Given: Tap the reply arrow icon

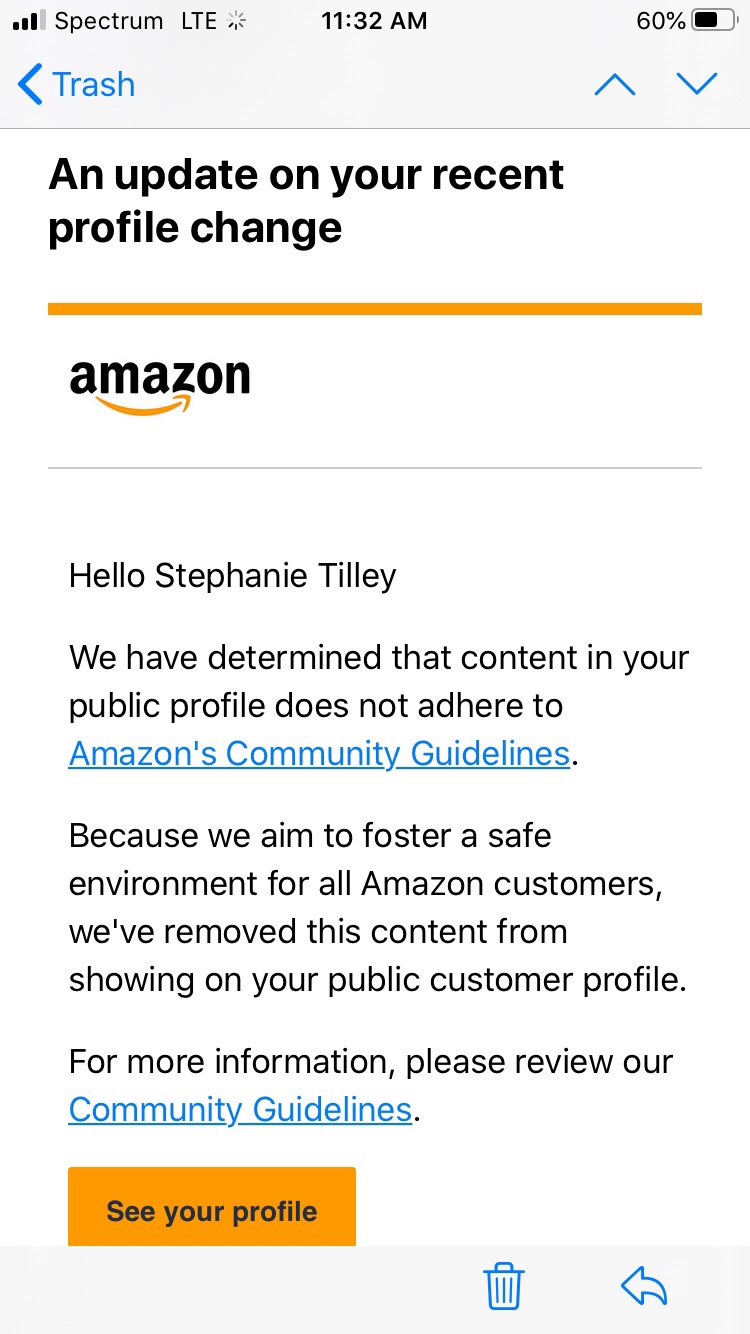Looking at the screenshot, I should coord(644,1286).
